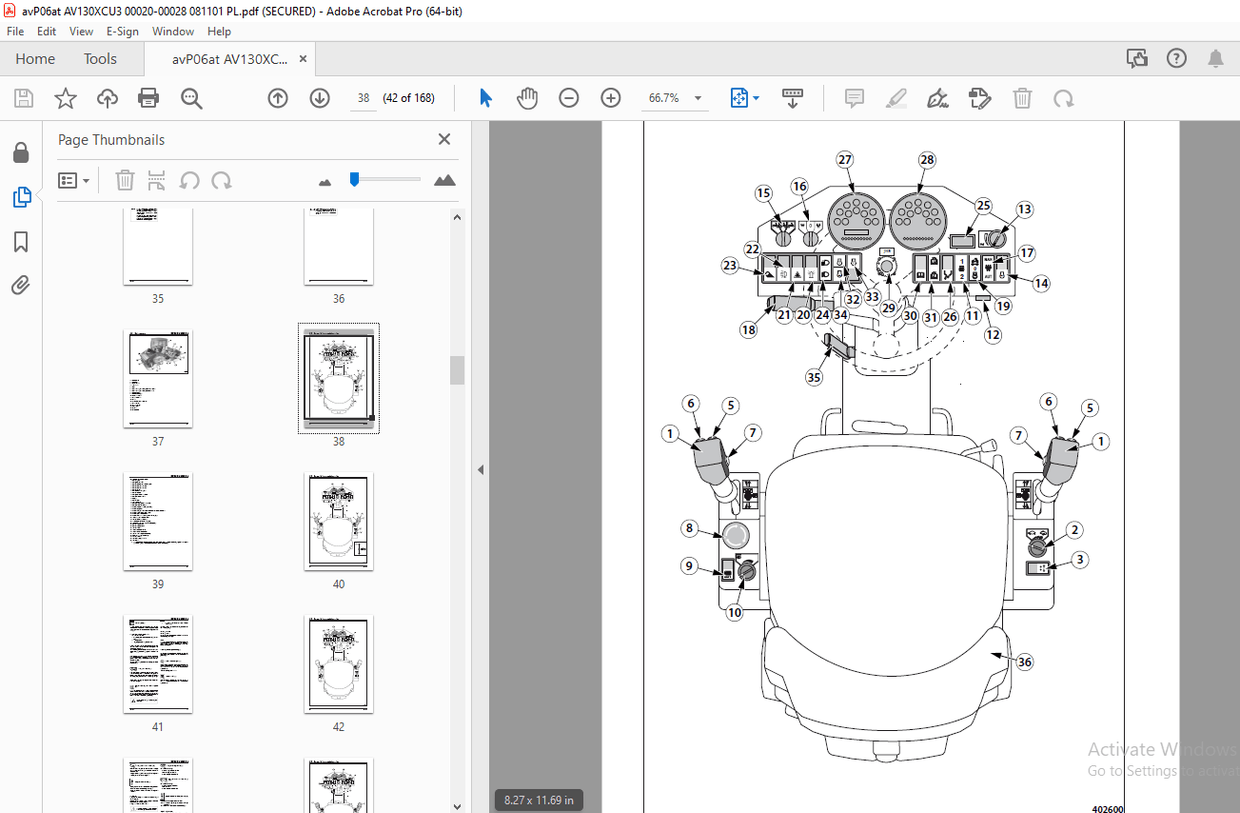Go to previous page arrow

278,98
